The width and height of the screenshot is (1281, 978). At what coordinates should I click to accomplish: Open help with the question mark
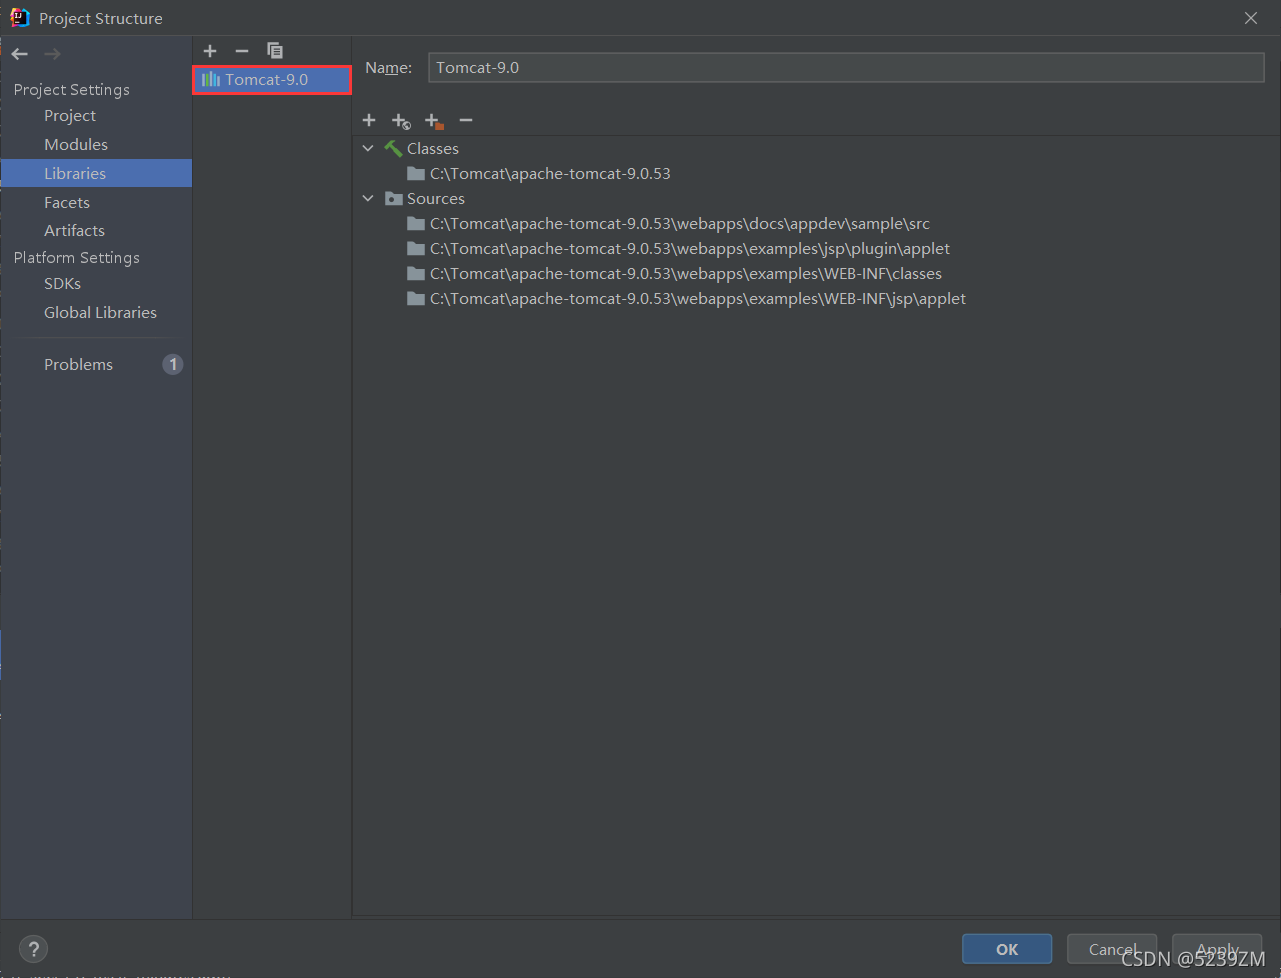coord(34,949)
